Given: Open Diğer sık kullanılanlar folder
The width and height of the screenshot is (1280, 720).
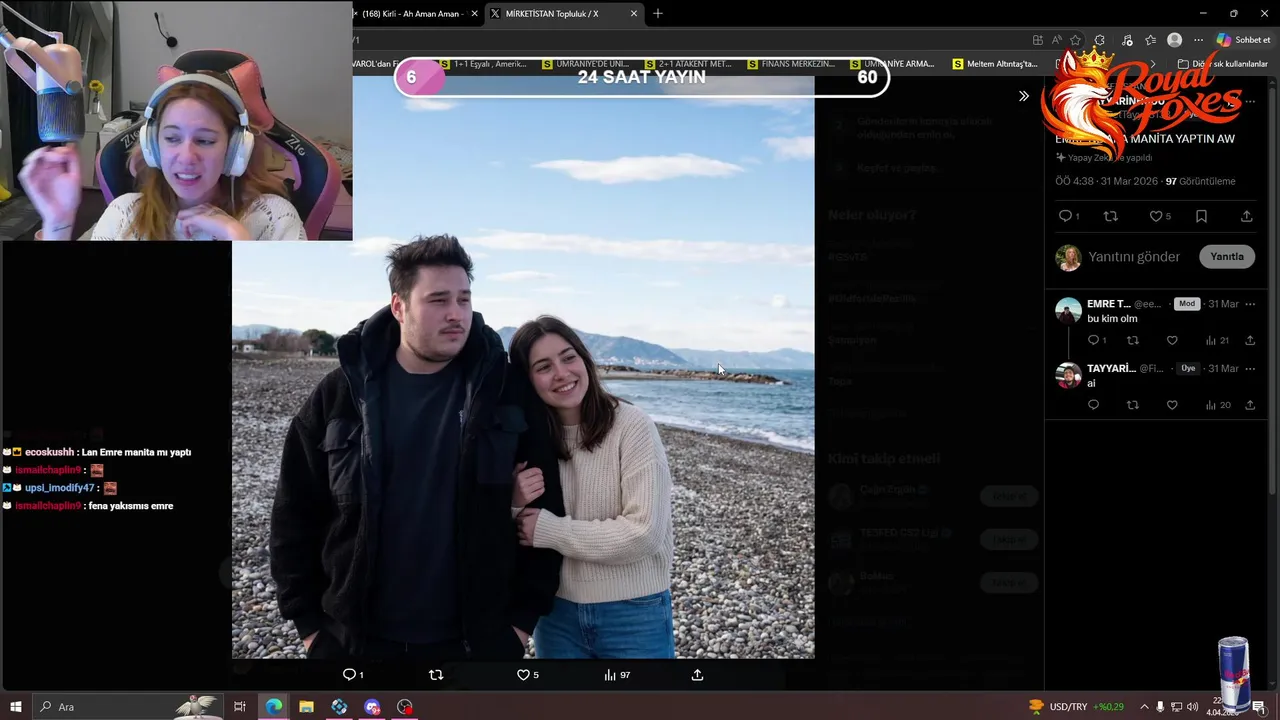Looking at the screenshot, I should (x=1221, y=64).
